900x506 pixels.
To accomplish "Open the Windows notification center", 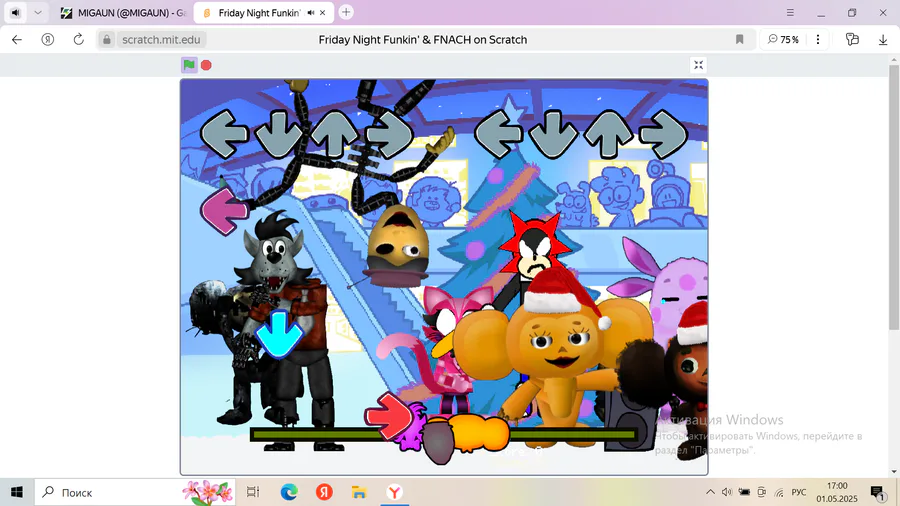I will (877, 492).
